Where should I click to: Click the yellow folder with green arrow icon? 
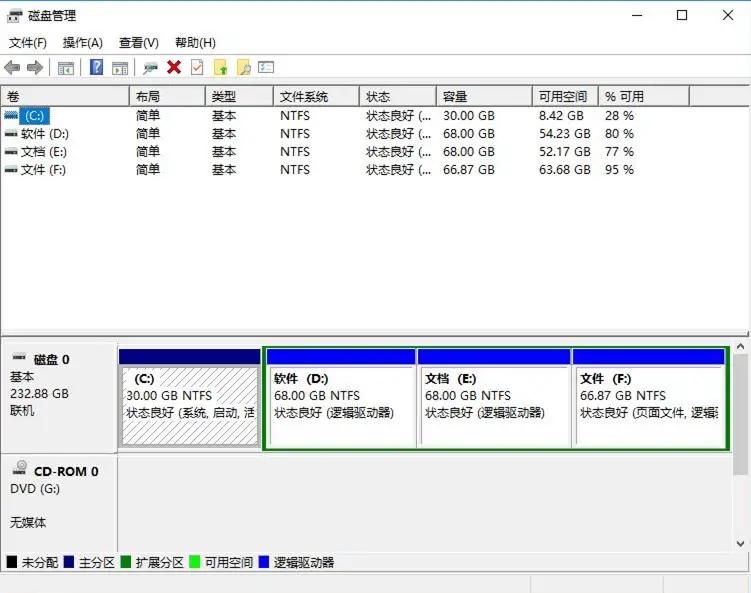pyautogui.click(x=220, y=67)
